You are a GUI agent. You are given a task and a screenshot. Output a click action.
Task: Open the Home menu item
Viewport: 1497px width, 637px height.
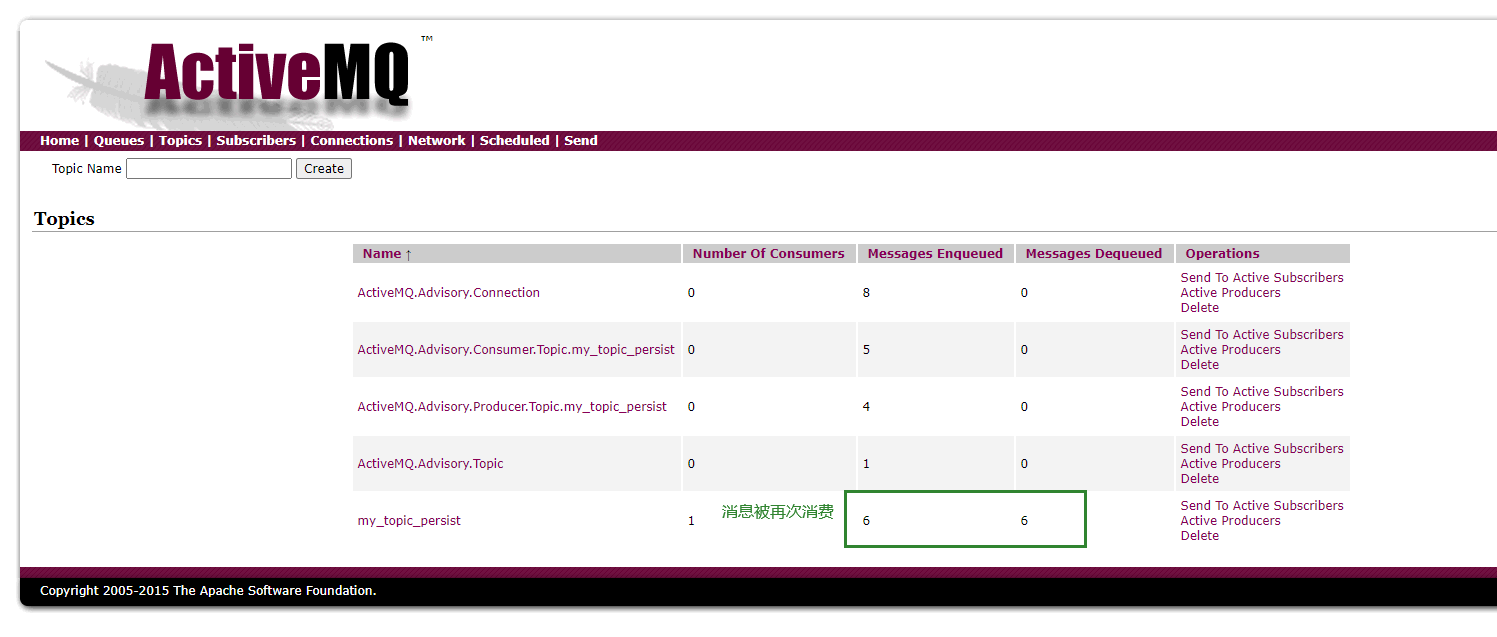[x=59, y=141]
